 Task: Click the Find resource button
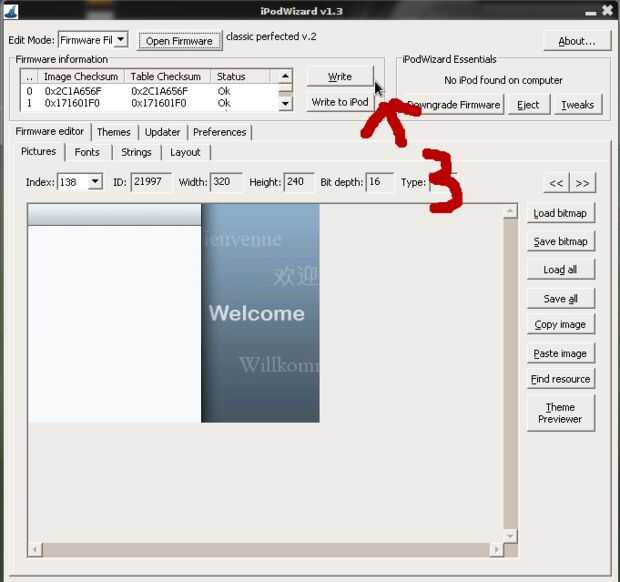click(560, 379)
